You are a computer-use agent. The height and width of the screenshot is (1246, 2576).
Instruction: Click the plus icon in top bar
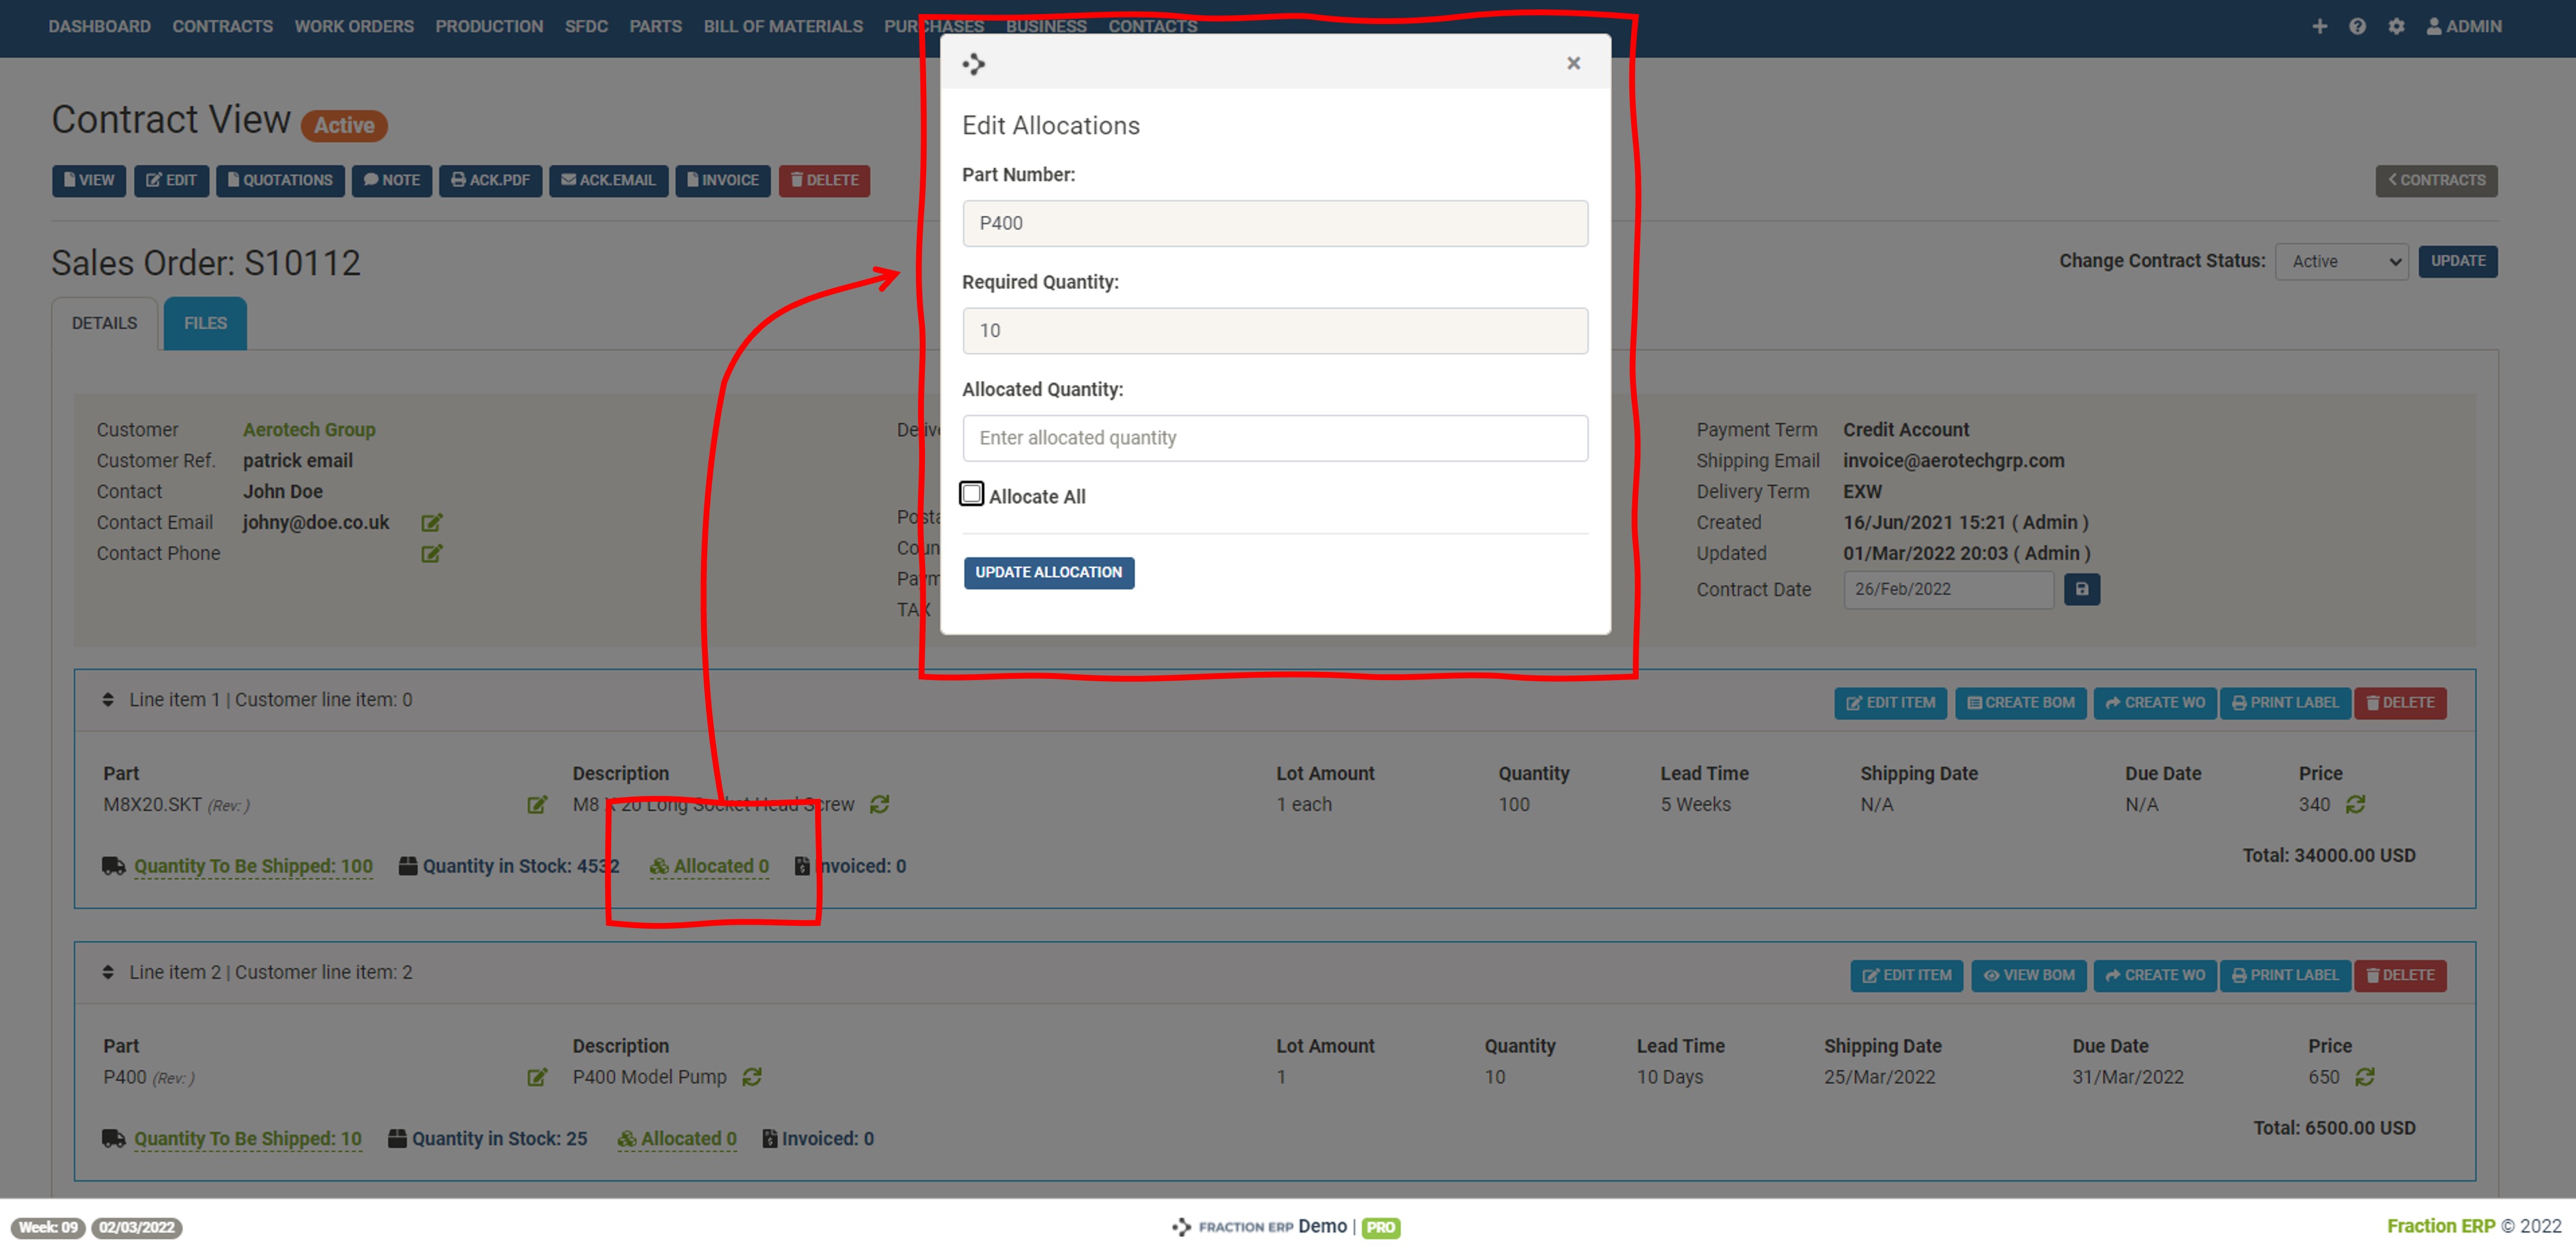pos(2319,26)
